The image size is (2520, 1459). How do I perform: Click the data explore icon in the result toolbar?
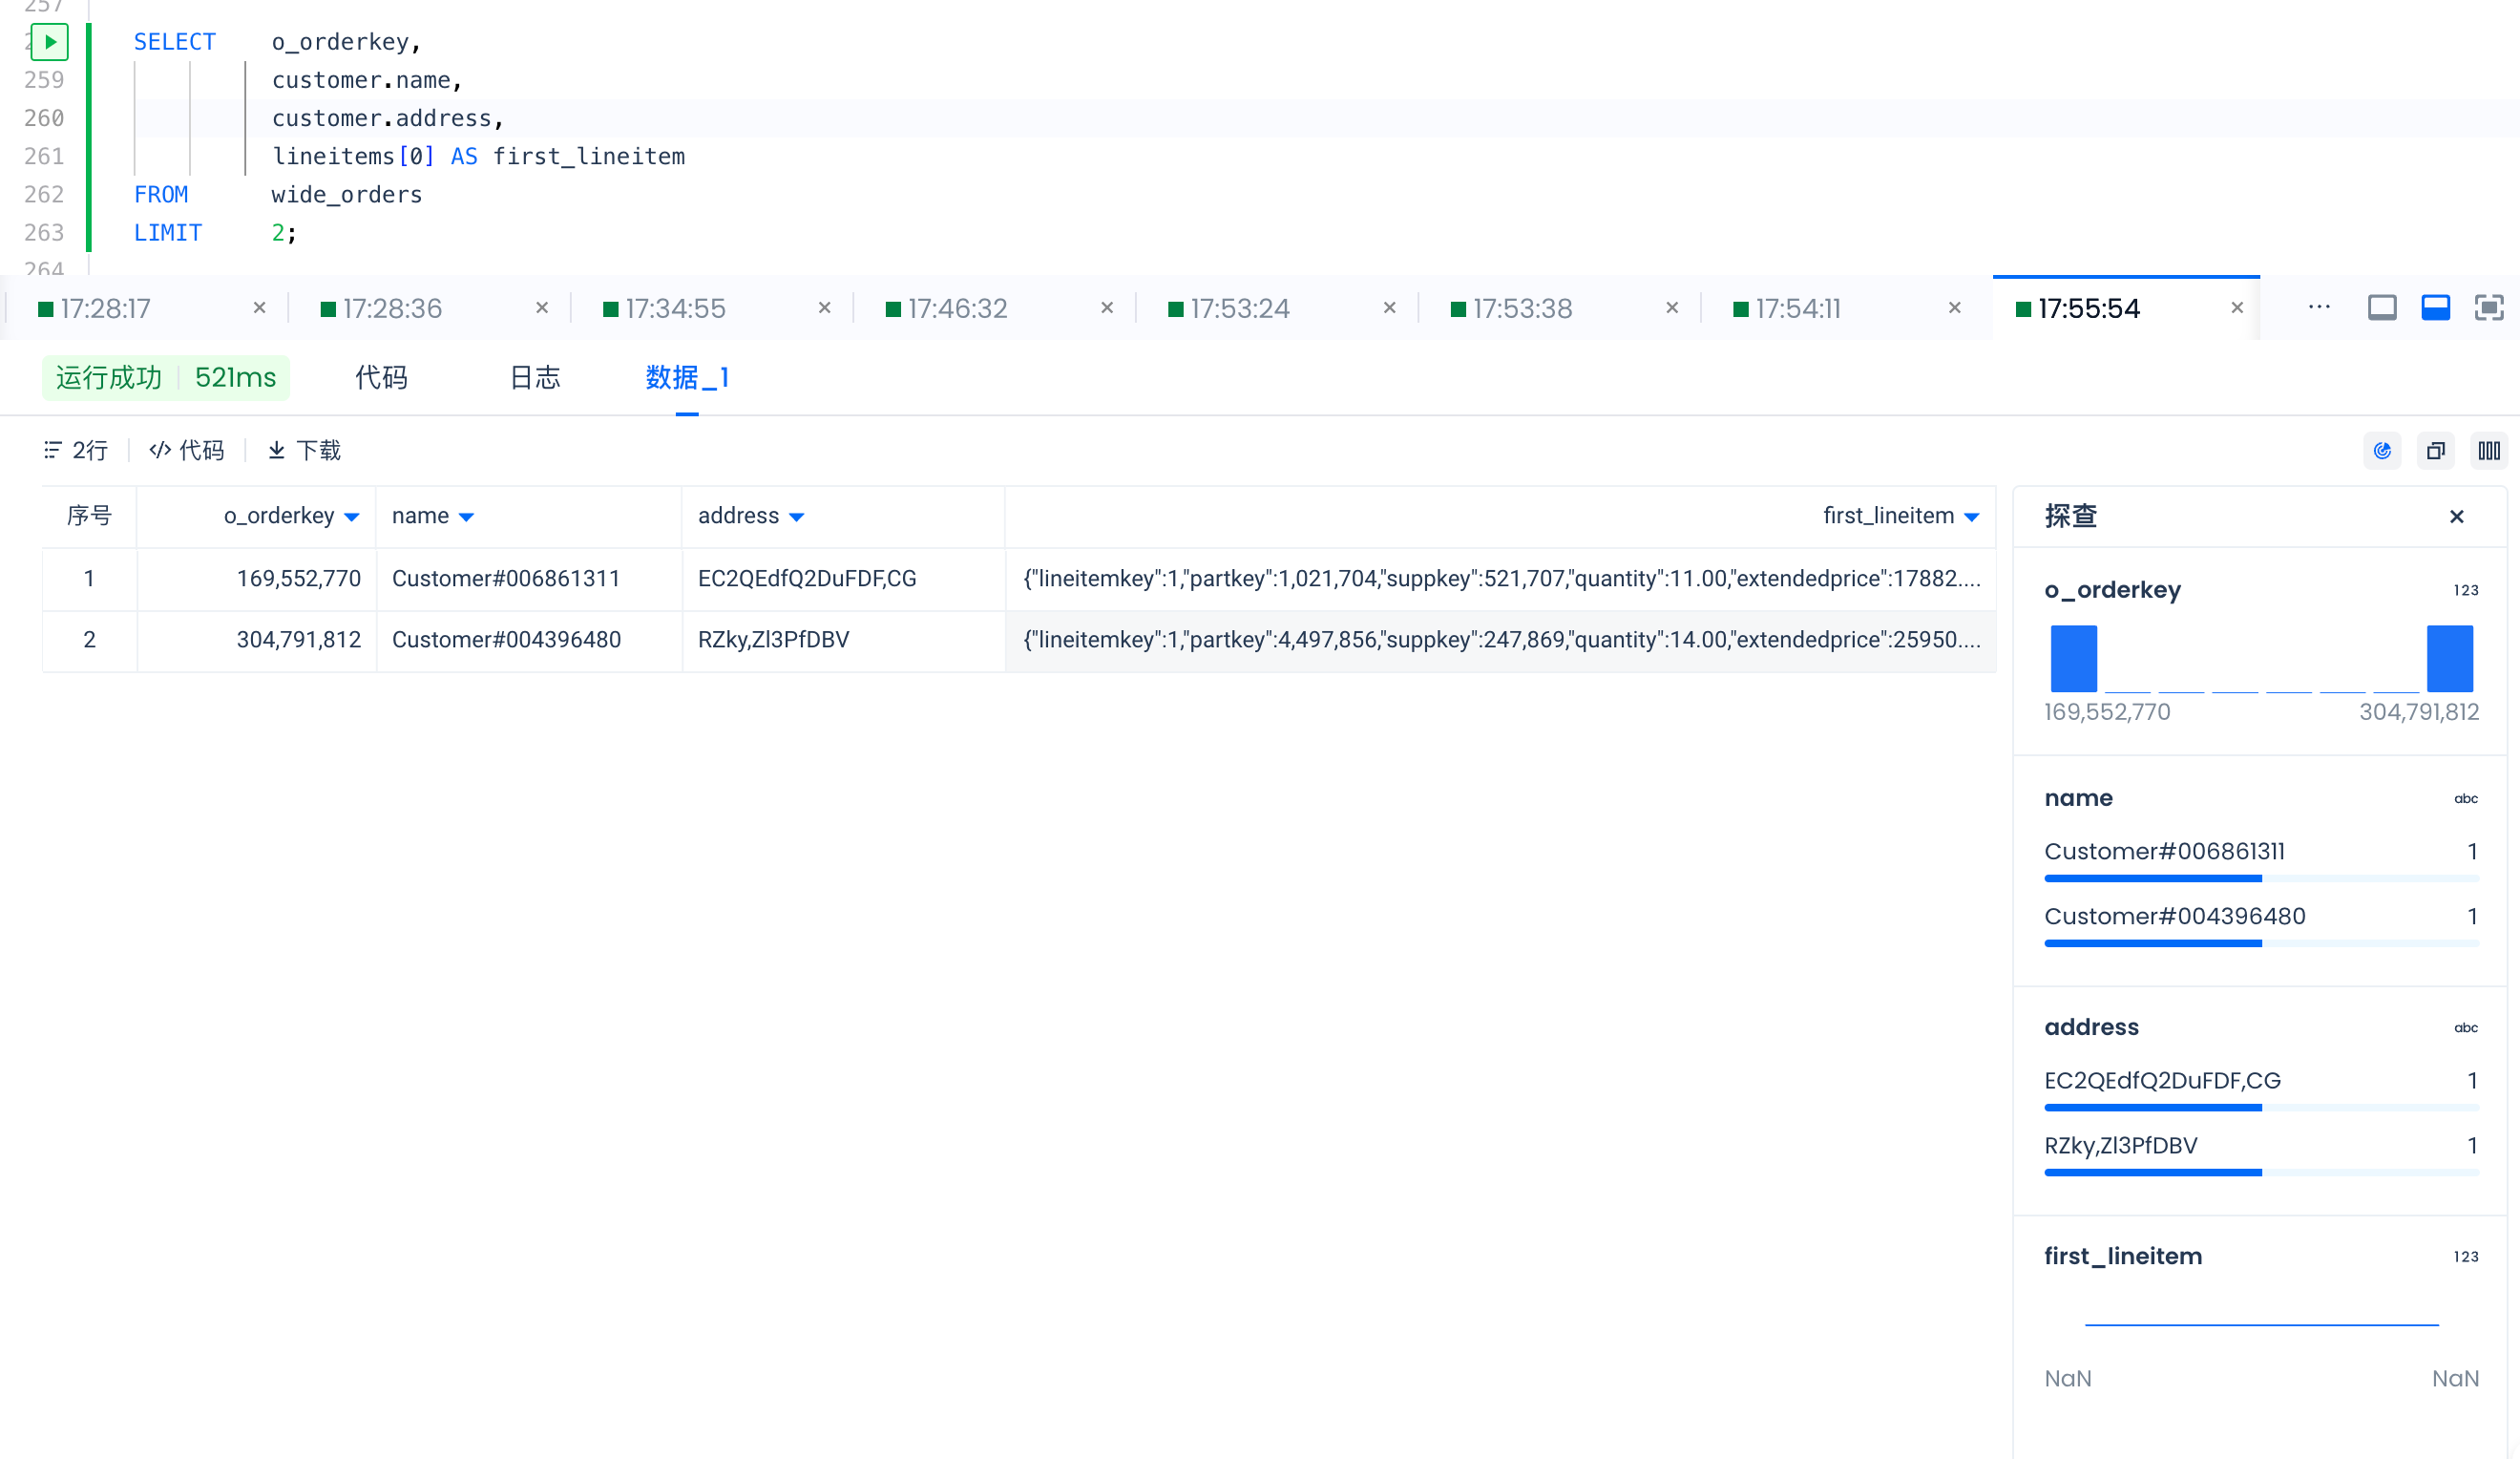2382,451
